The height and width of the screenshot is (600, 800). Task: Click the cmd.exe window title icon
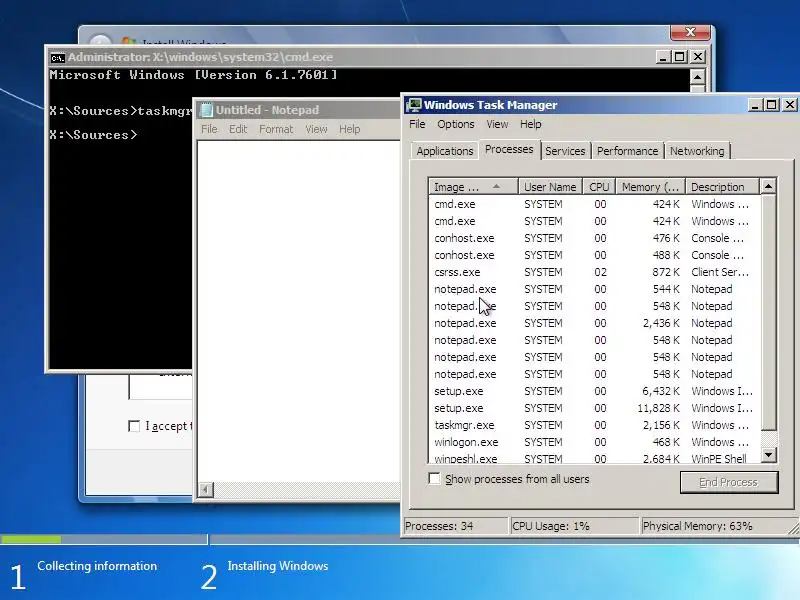point(57,58)
